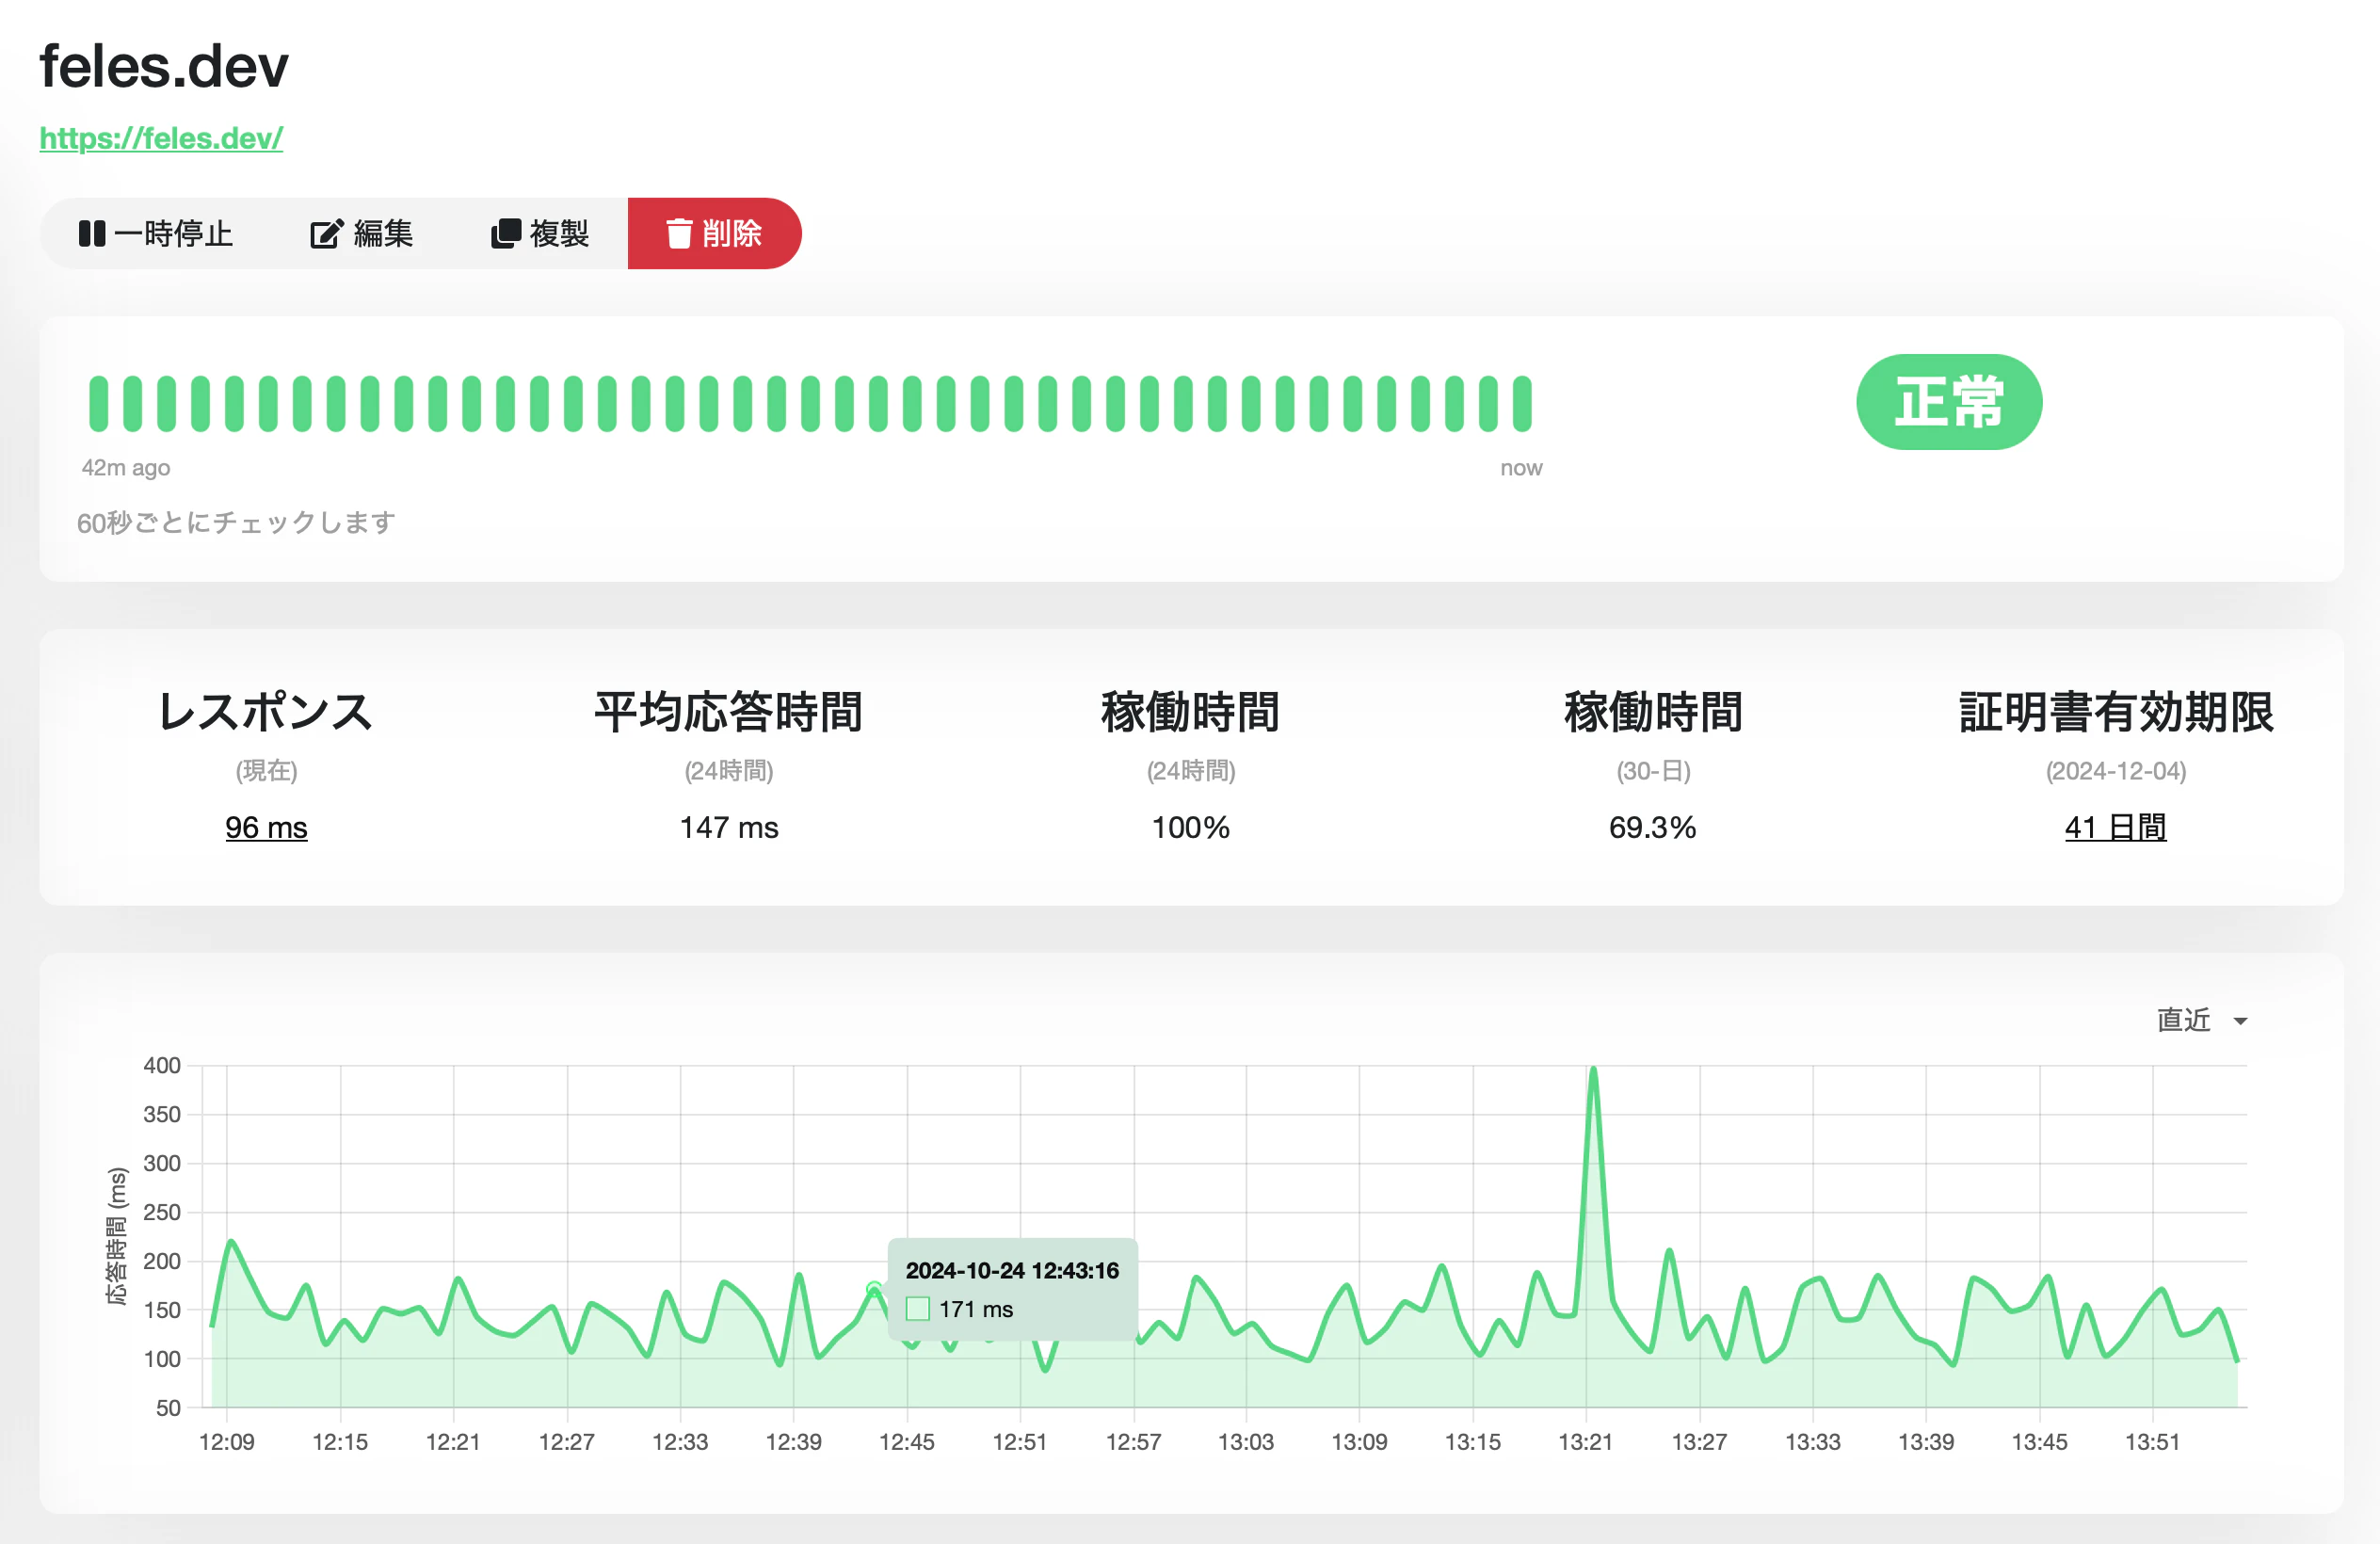Click the highlighted 12:43 chart data point
Image resolution: width=2380 pixels, height=1544 pixels.
click(874, 1289)
